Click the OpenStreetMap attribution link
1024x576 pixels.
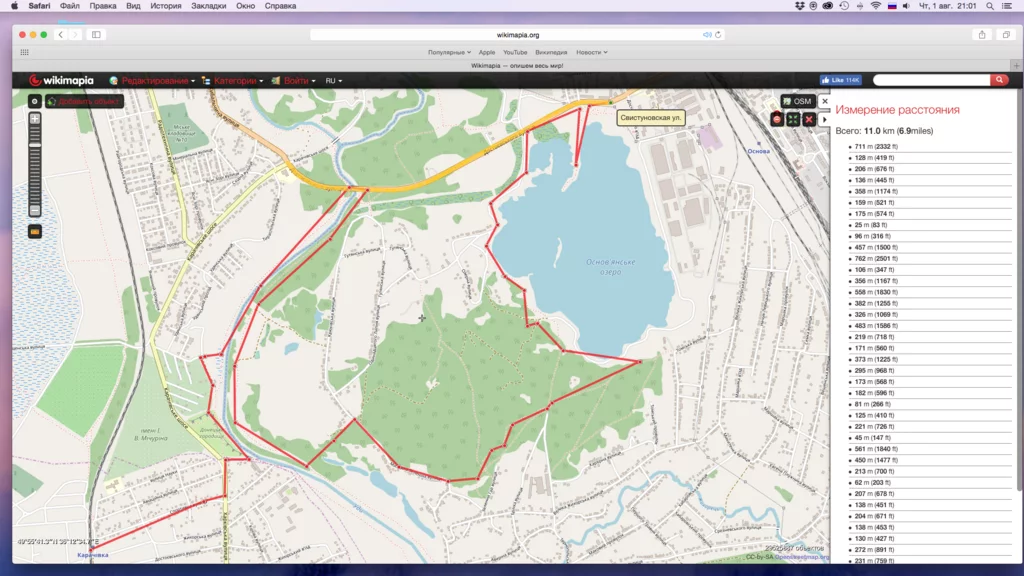click(x=801, y=557)
